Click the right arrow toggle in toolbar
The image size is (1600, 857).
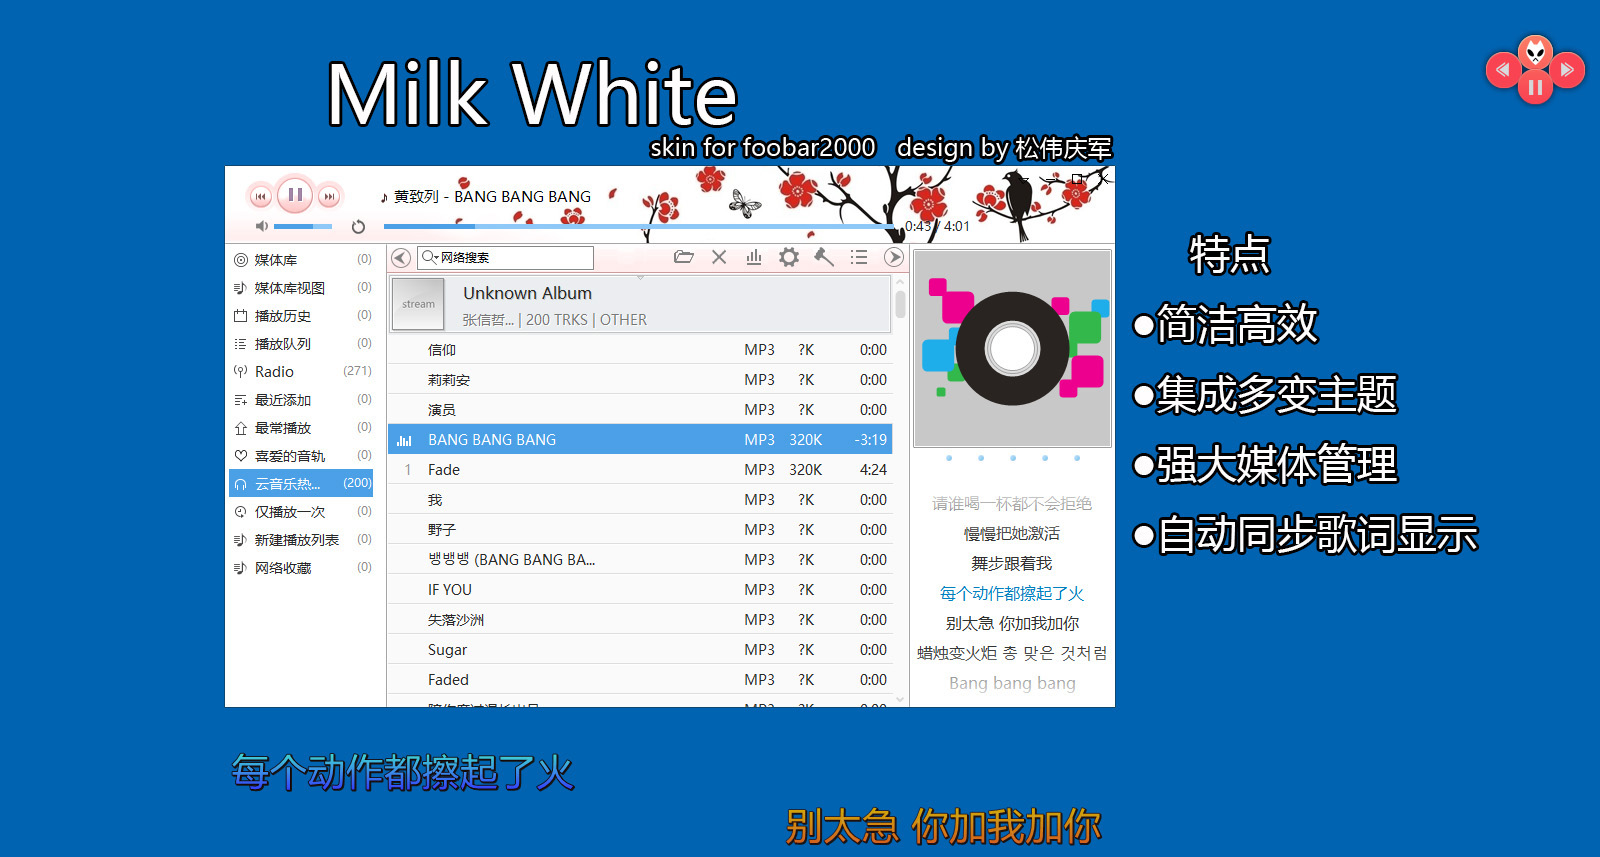click(x=894, y=257)
